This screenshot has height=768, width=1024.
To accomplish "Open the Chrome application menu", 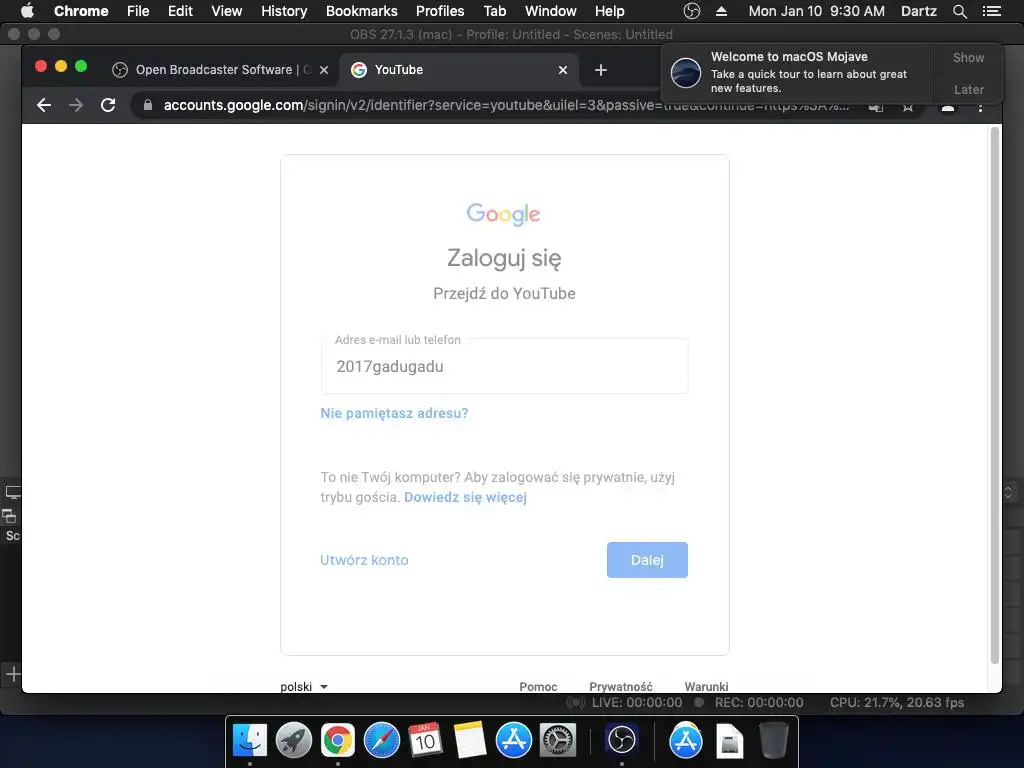I will [81, 11].
